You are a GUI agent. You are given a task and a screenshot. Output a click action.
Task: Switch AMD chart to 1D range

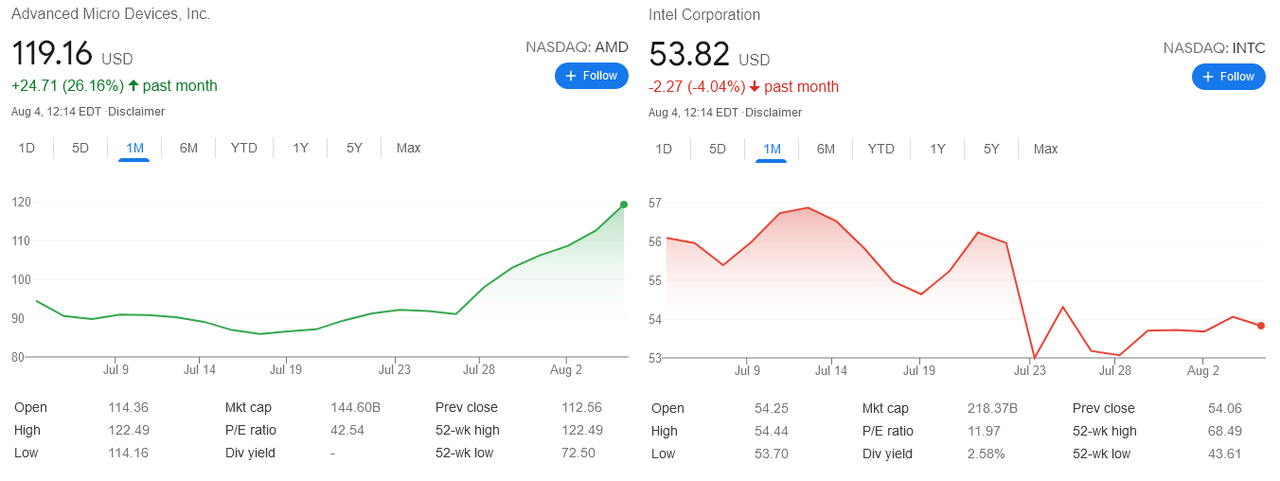[27, 148]
